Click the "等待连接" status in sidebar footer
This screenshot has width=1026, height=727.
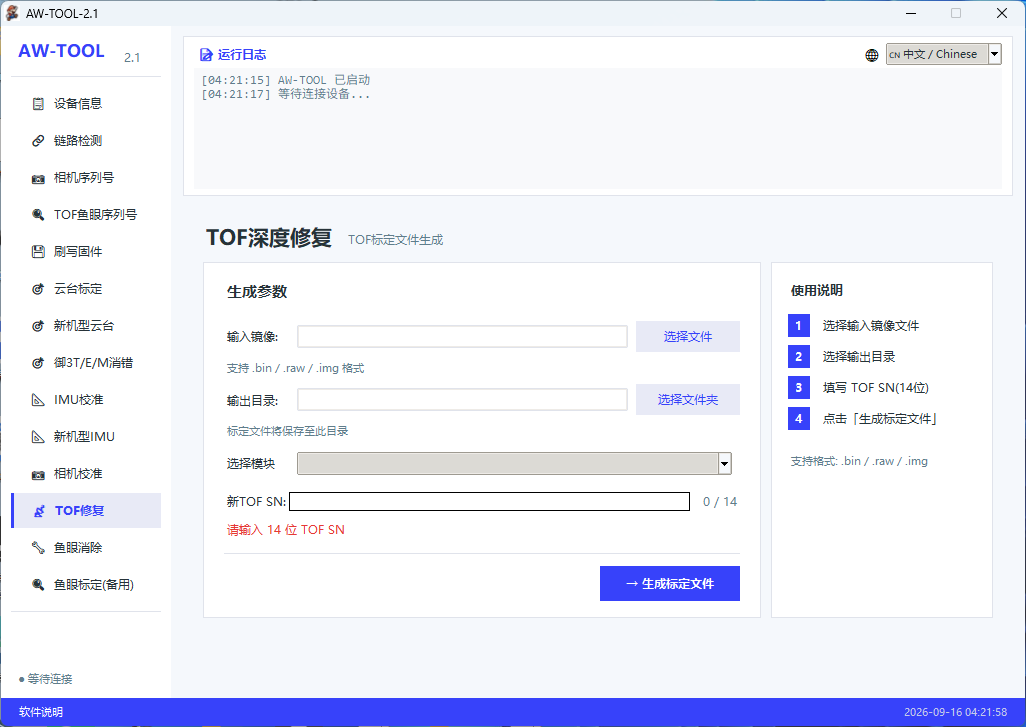[50, 679]
